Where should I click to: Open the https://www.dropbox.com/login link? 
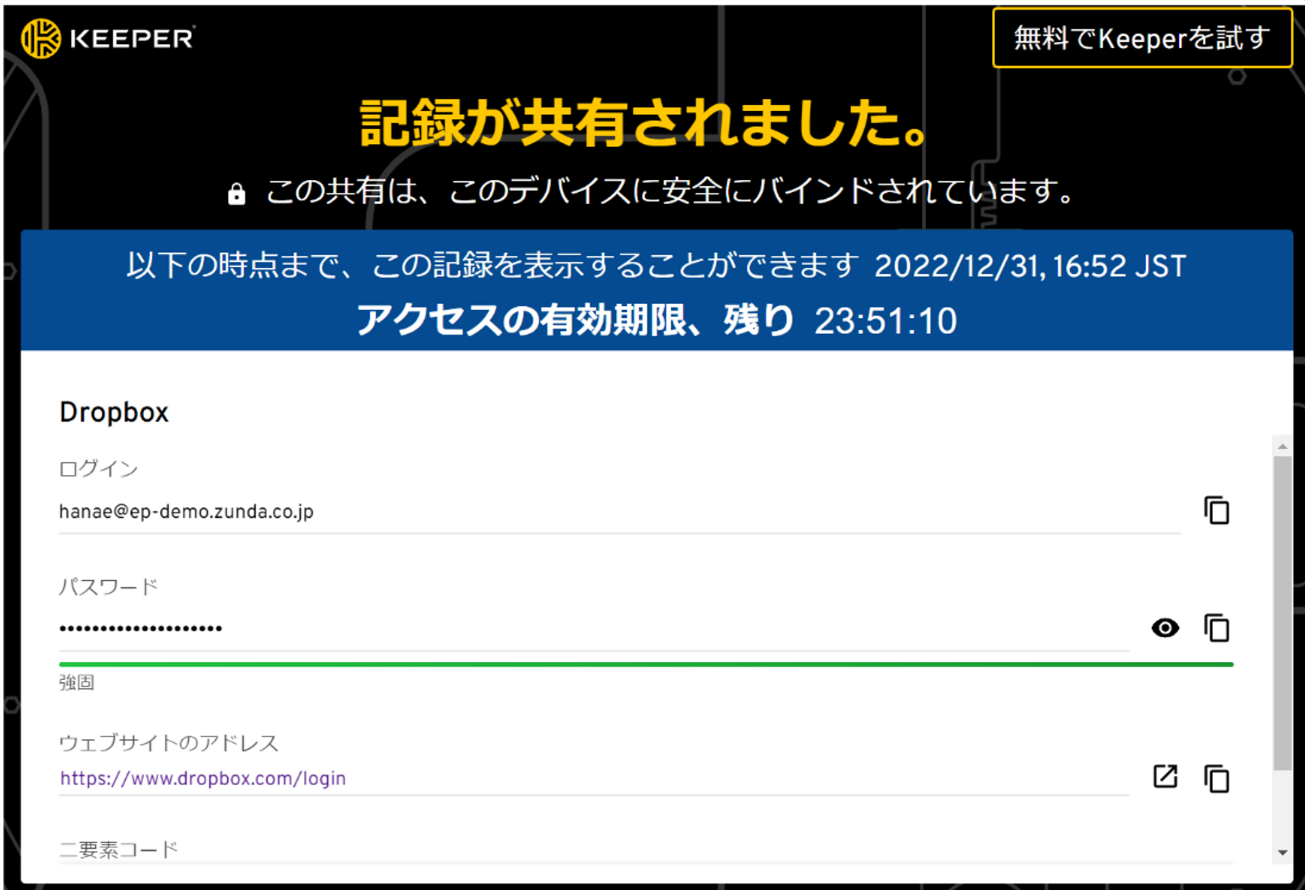pos(203,778)
